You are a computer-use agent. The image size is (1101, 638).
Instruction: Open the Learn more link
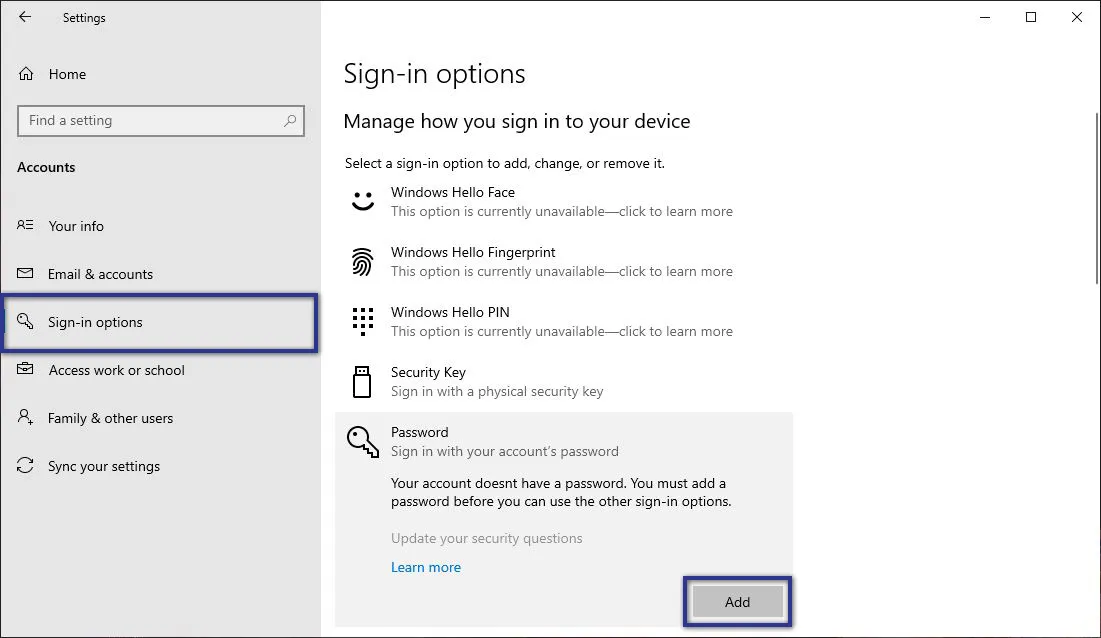426,566
